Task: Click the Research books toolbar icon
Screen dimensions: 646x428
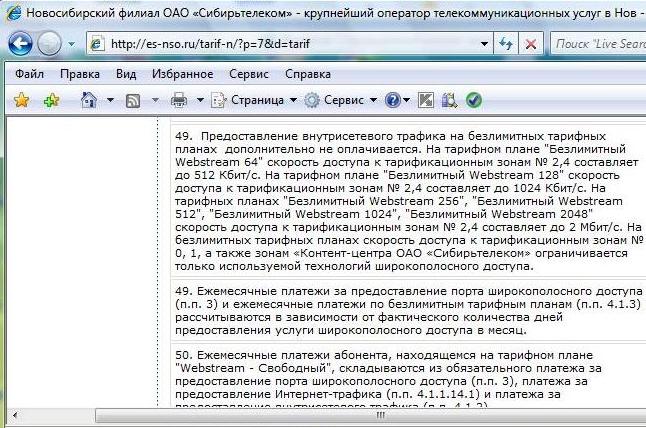Action: tap(449, 100)
